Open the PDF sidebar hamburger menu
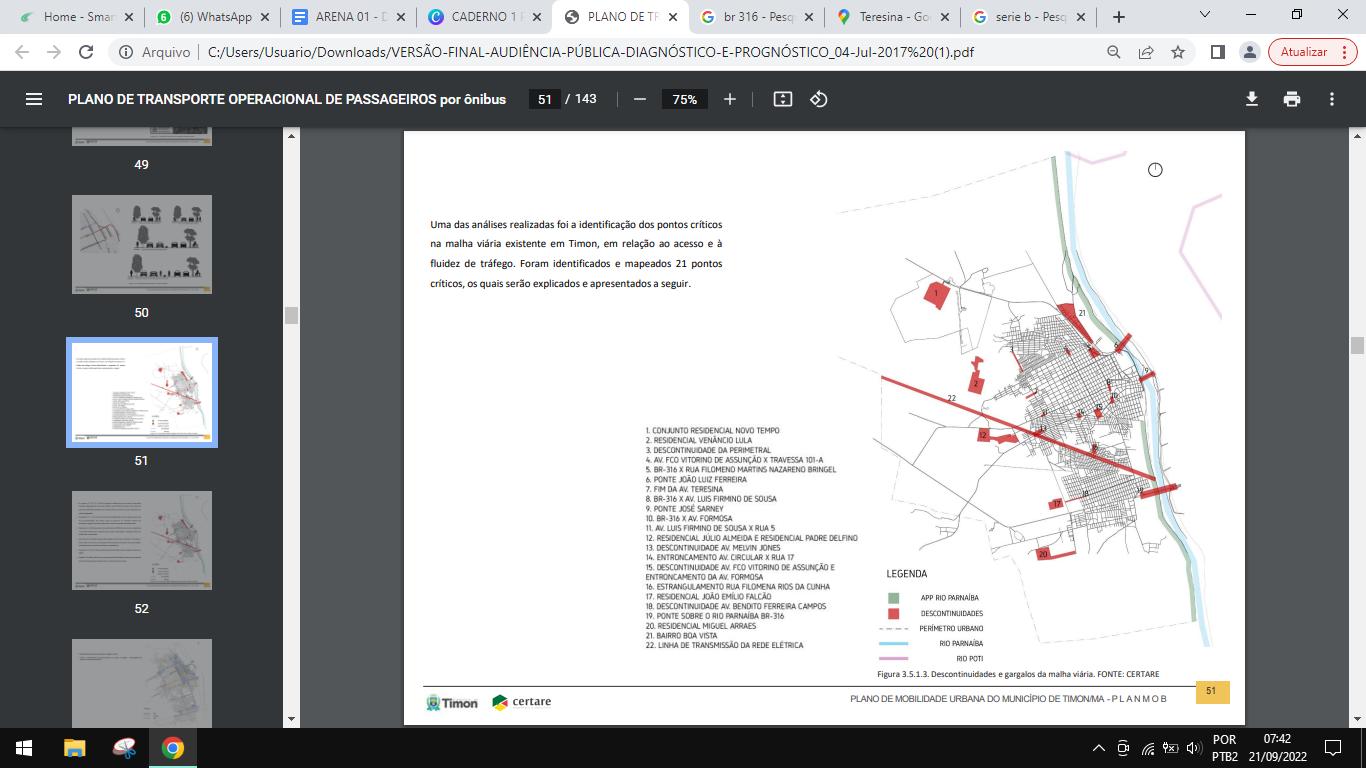Screen dimensions: 1366x768 [x=34, y=99]
